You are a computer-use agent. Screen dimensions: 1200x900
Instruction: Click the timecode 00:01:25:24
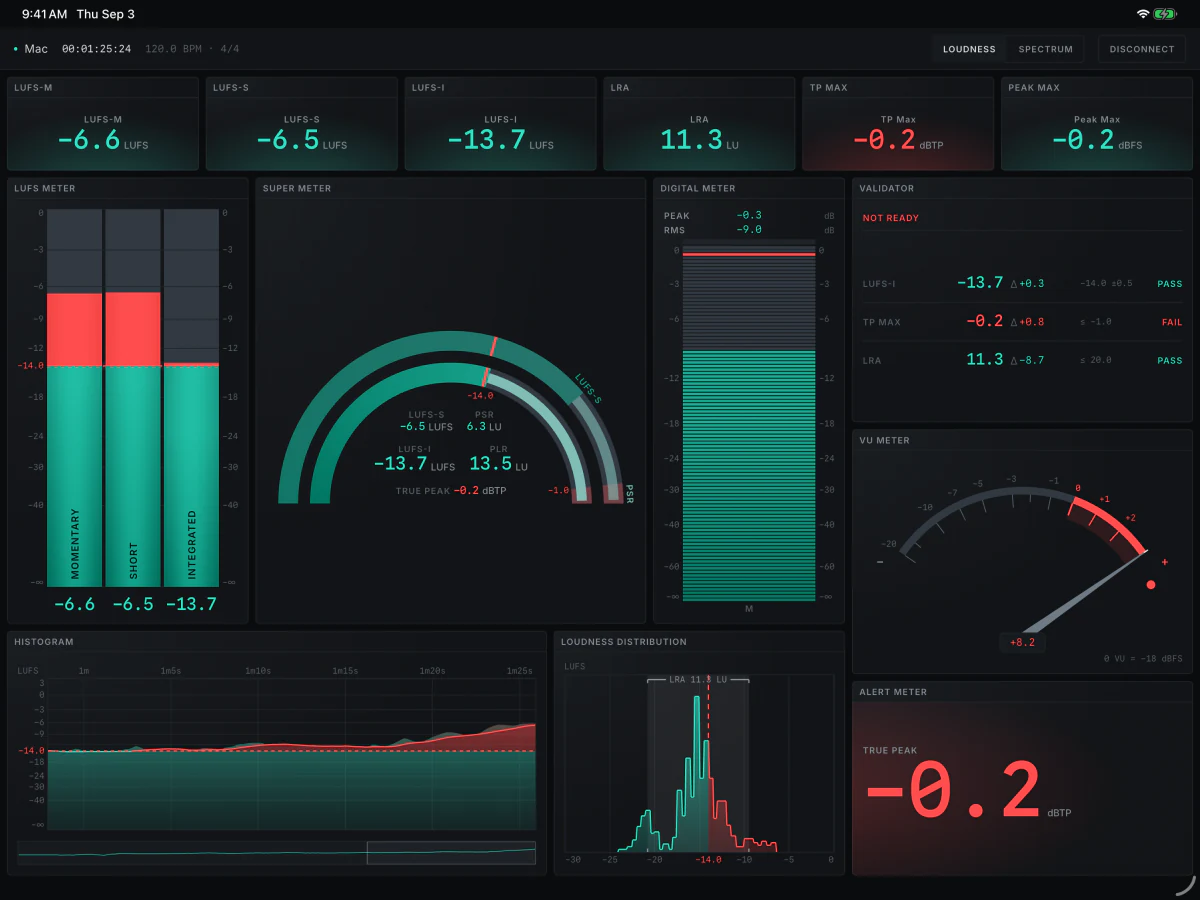(96, 49)
